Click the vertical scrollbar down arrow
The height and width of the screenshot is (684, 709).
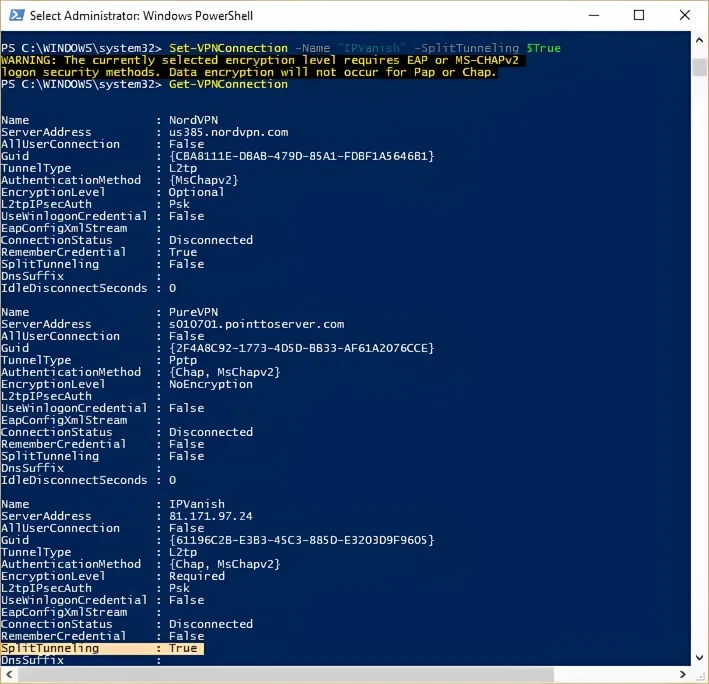700,658
